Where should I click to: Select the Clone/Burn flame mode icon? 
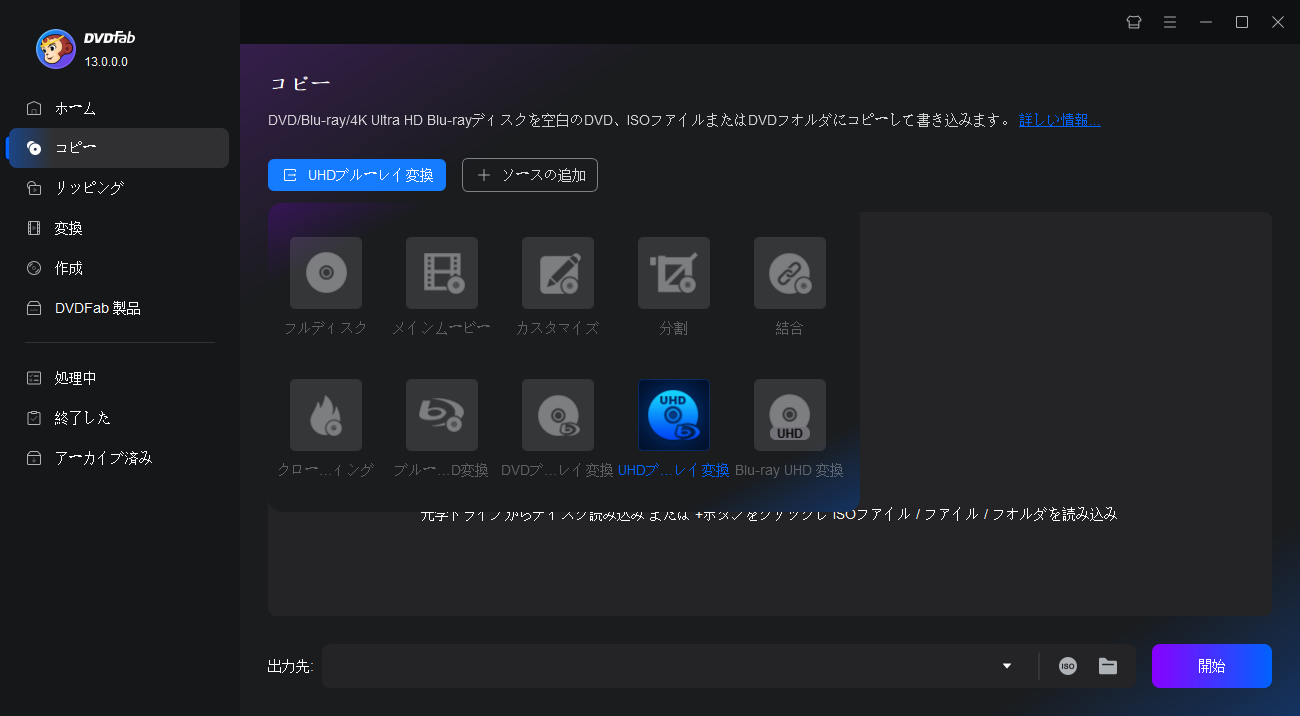(326, 414)
